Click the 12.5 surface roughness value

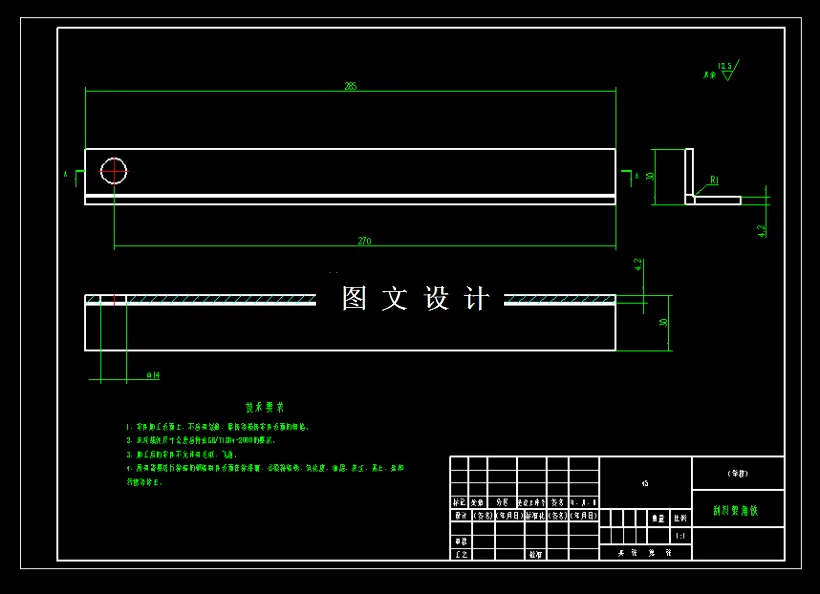[x=724, y=66]
